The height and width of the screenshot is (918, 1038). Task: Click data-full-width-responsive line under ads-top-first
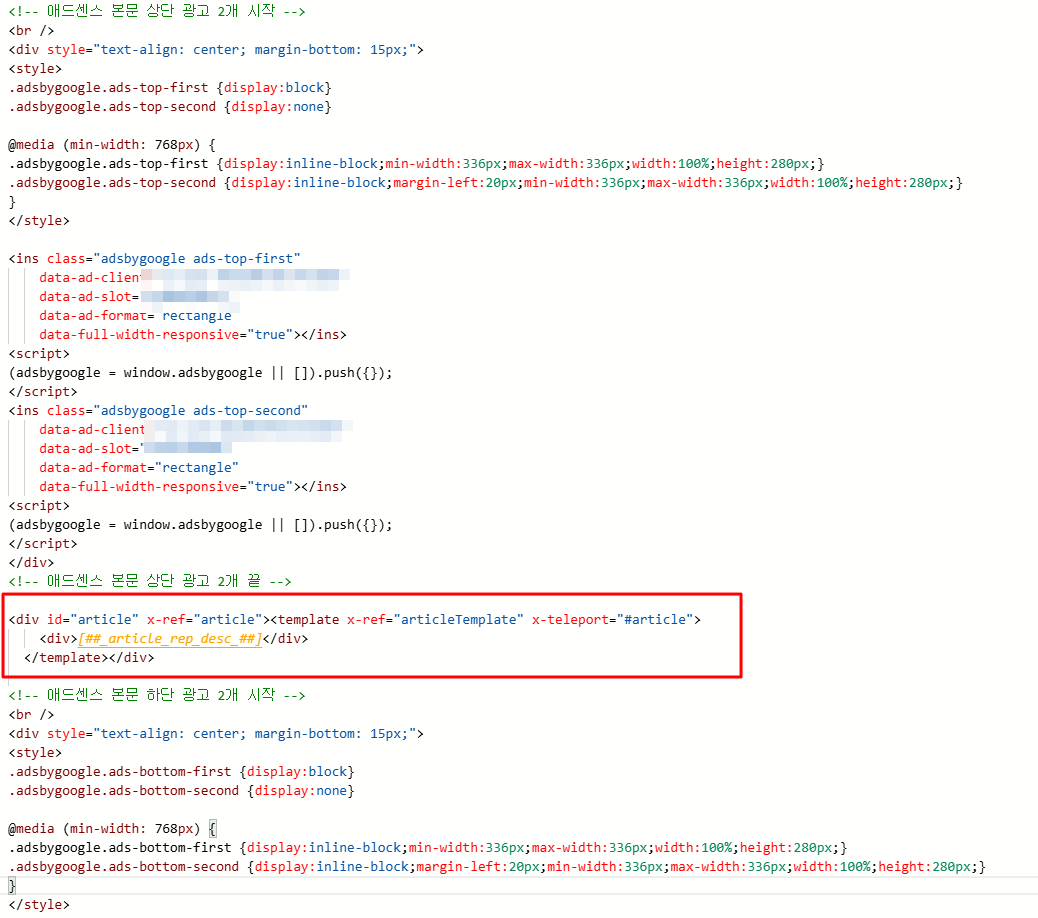193,335
